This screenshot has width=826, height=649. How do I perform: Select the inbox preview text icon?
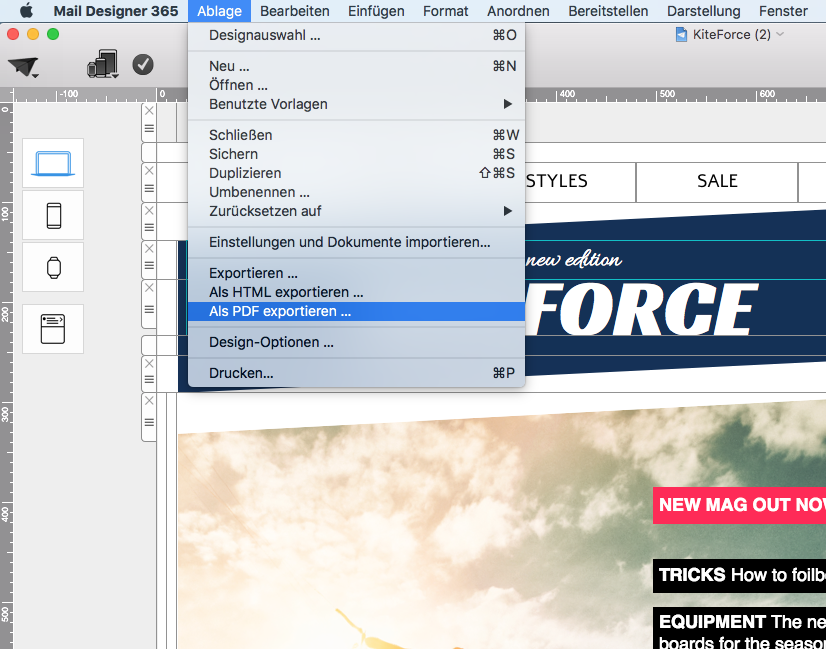[x=53, y=329]
